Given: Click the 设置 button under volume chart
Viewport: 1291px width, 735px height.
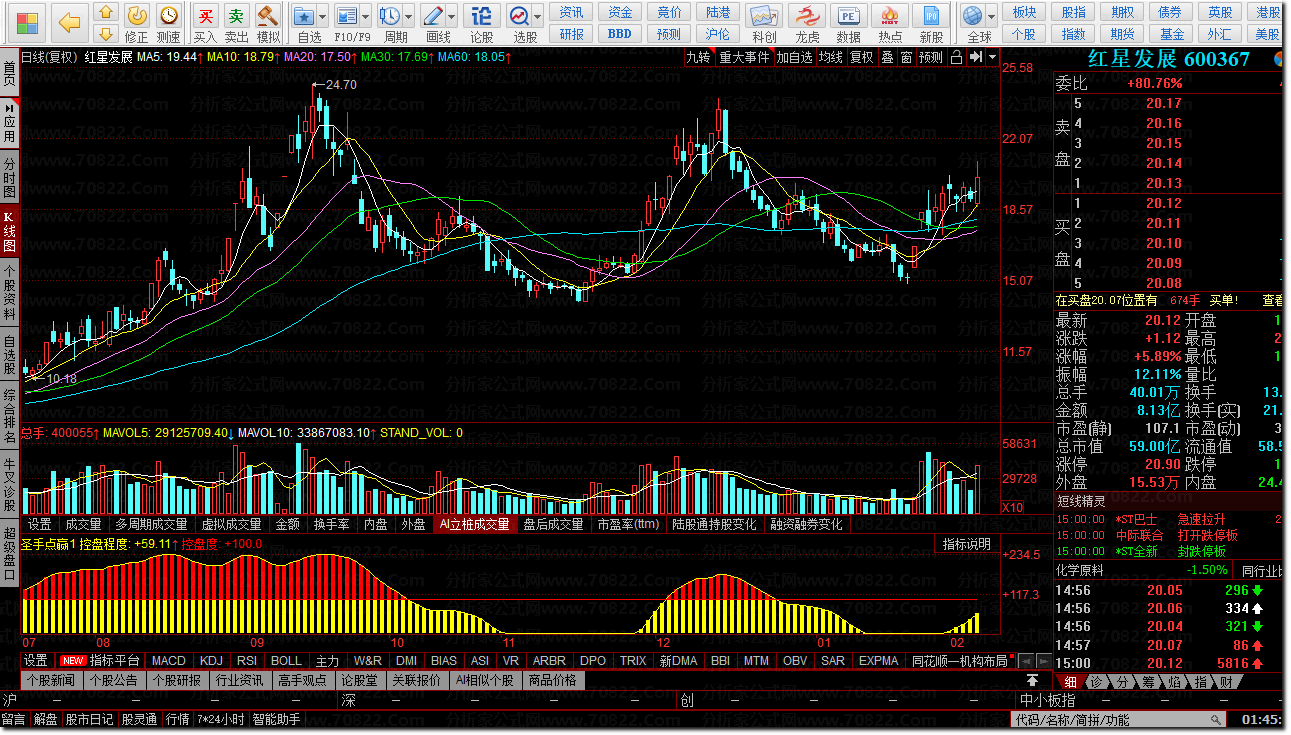Looking at the screenshot, I should point(40,524).
